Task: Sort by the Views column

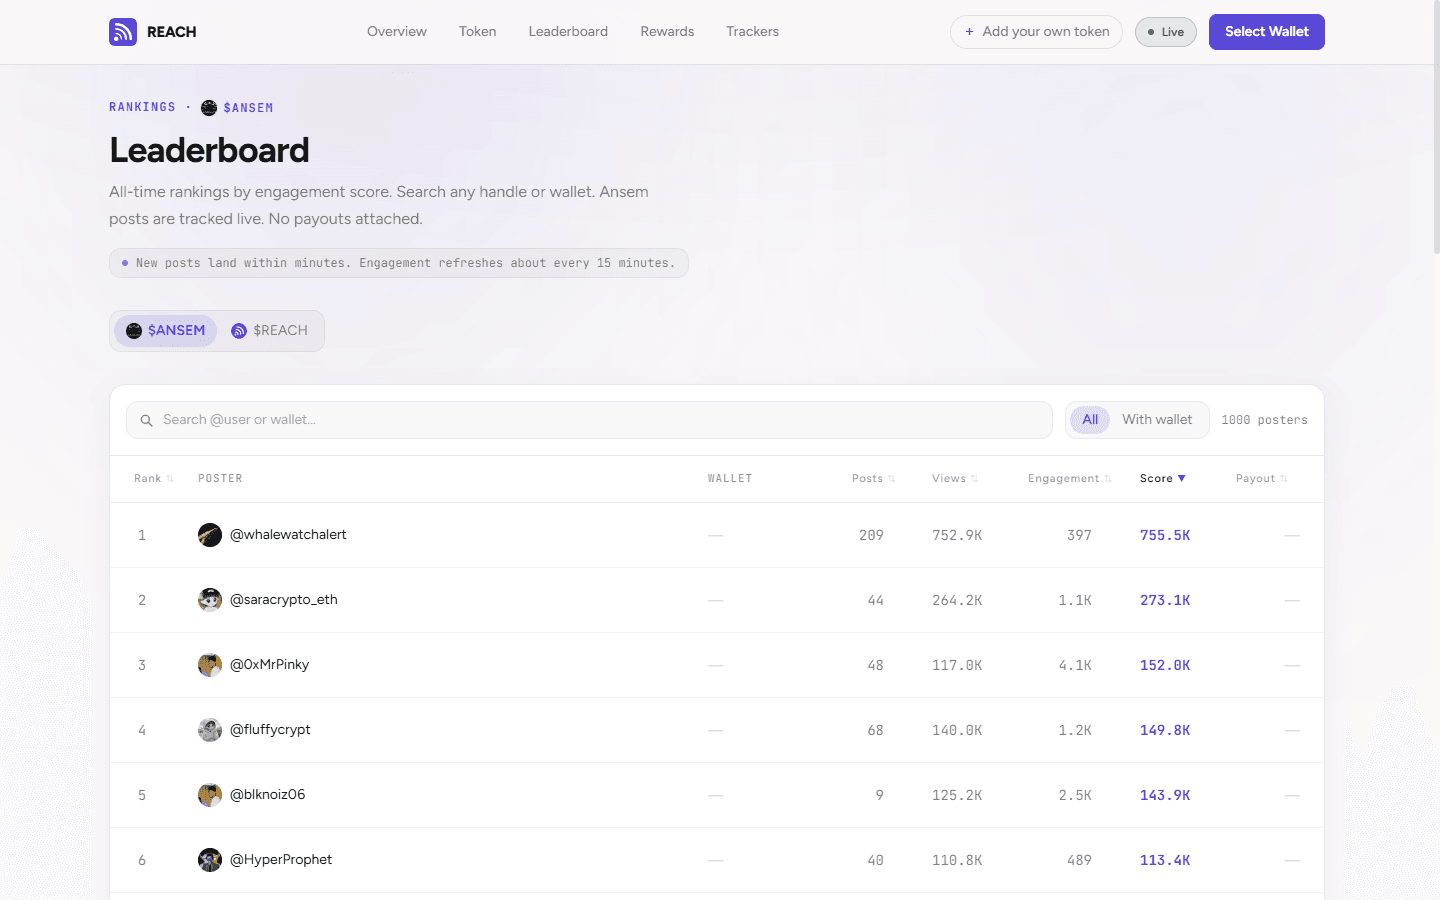Action: pyautogui.click(x=955, y=479)
